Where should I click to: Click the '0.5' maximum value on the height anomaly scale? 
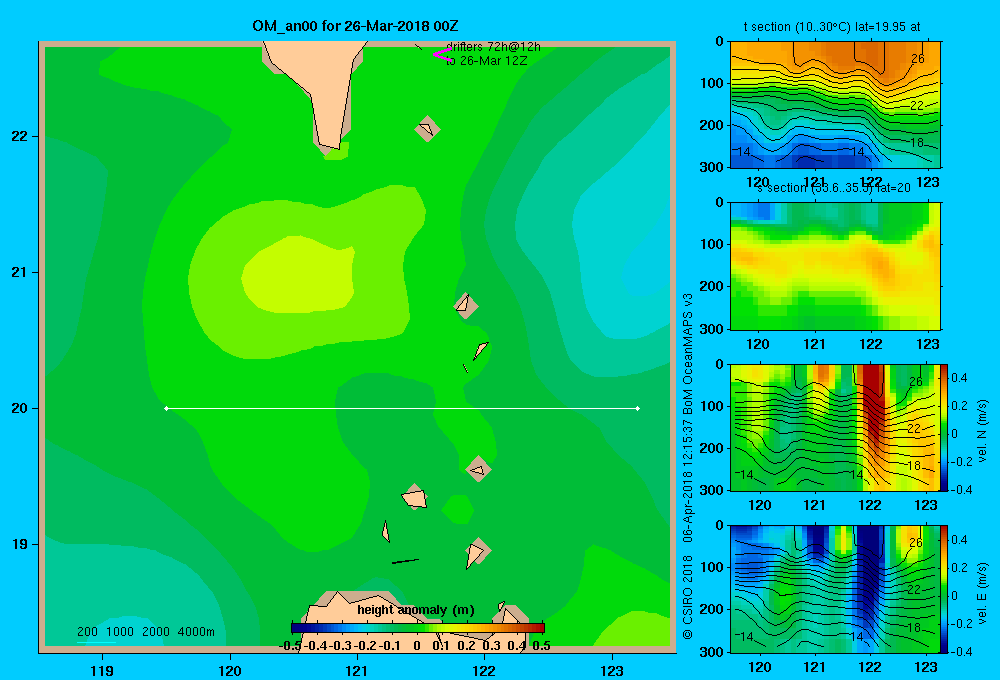(x=541, y=646)
